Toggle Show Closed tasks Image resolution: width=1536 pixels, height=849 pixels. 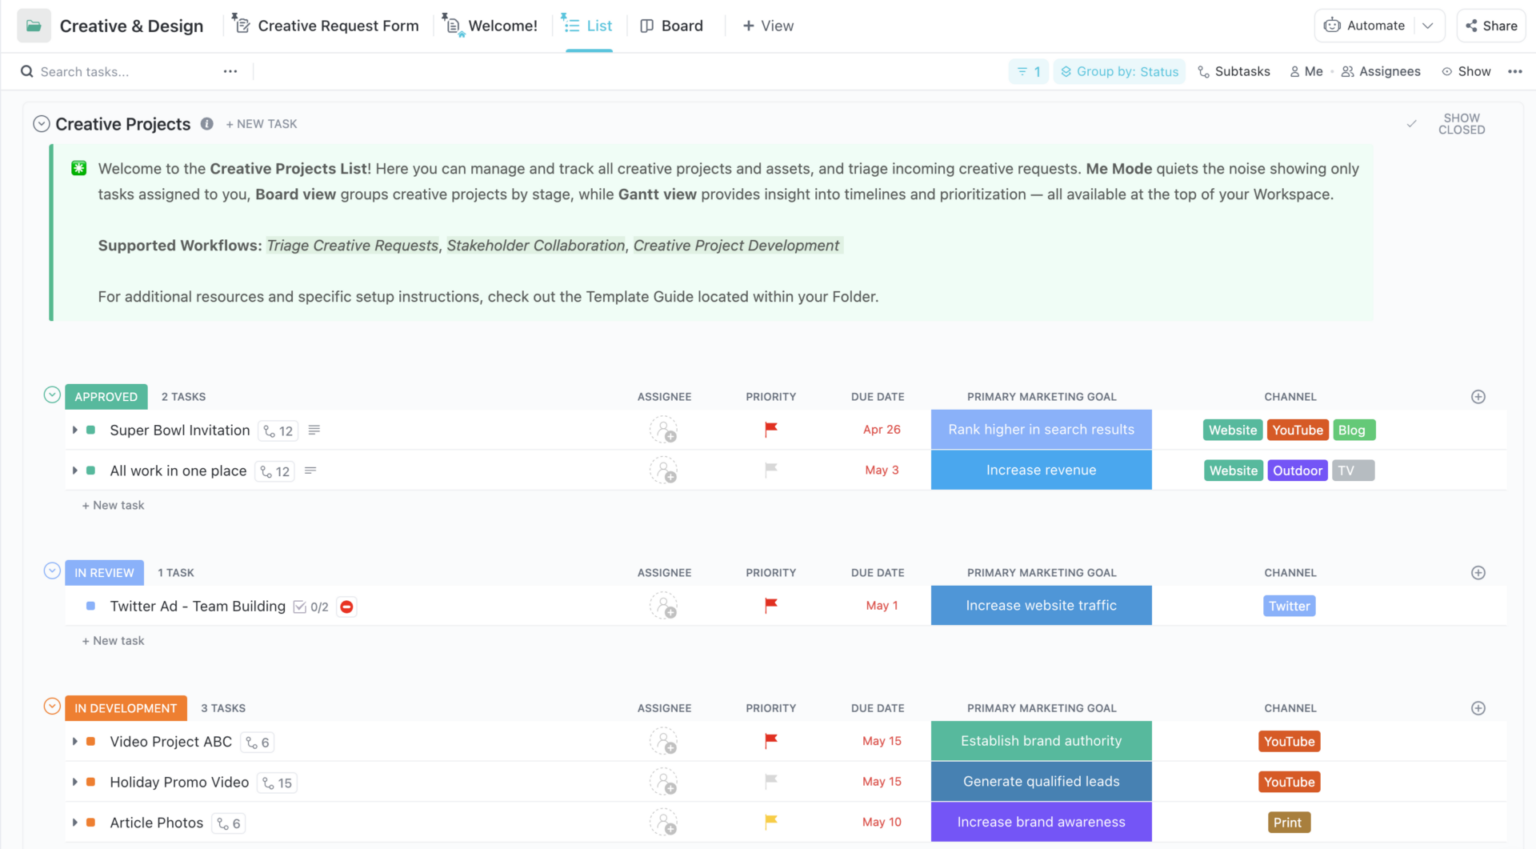pos(1461,123)
